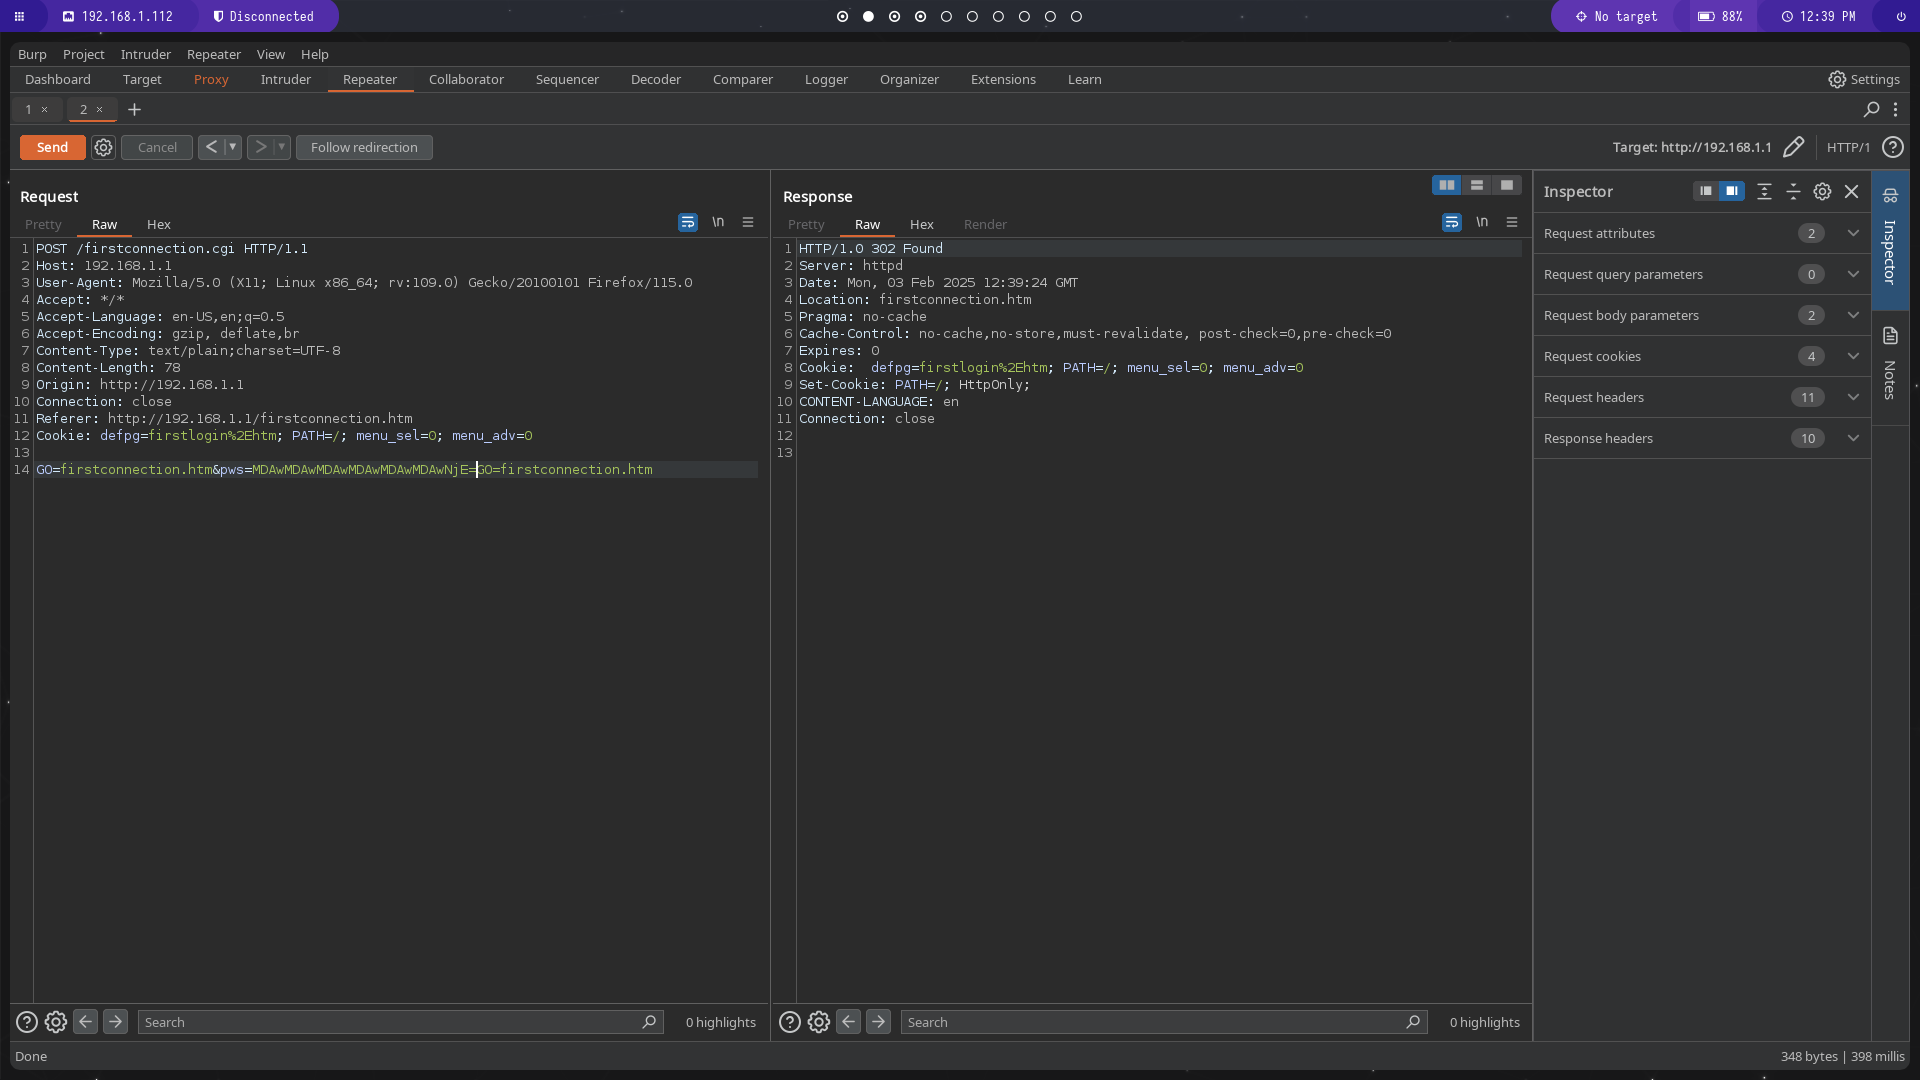Toggle response non-printable characters \n
The height and width of the screenshot is (1080, 1920).
click(1482, 222)
